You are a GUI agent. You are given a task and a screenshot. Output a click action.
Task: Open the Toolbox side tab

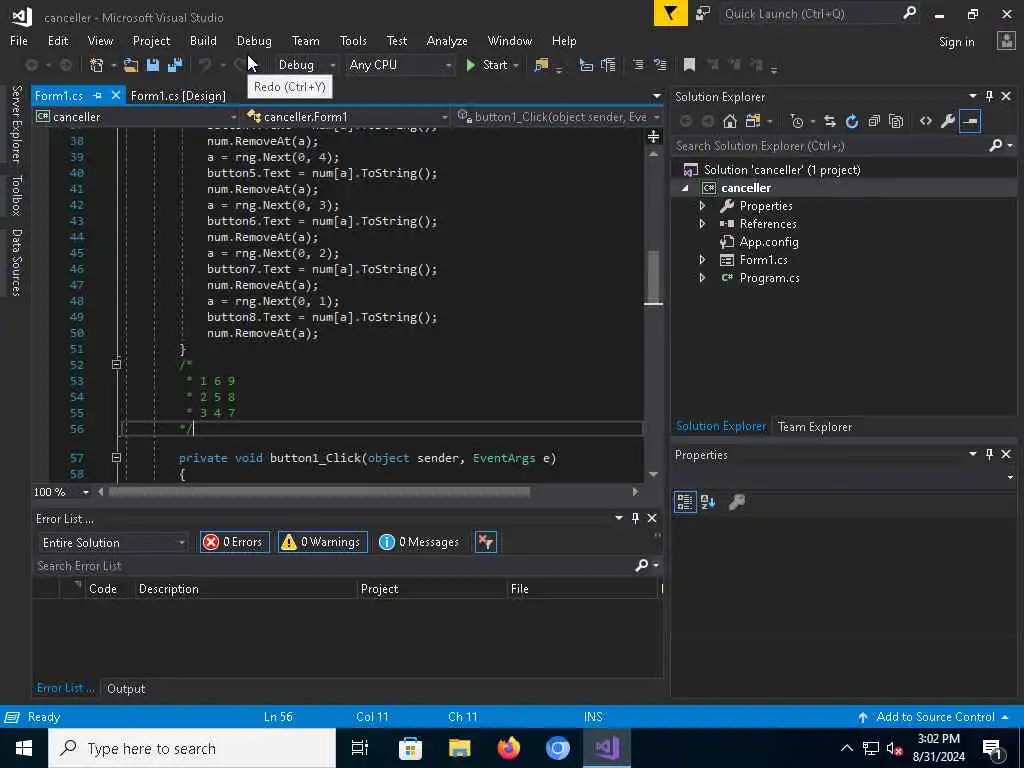pos(16,195)
